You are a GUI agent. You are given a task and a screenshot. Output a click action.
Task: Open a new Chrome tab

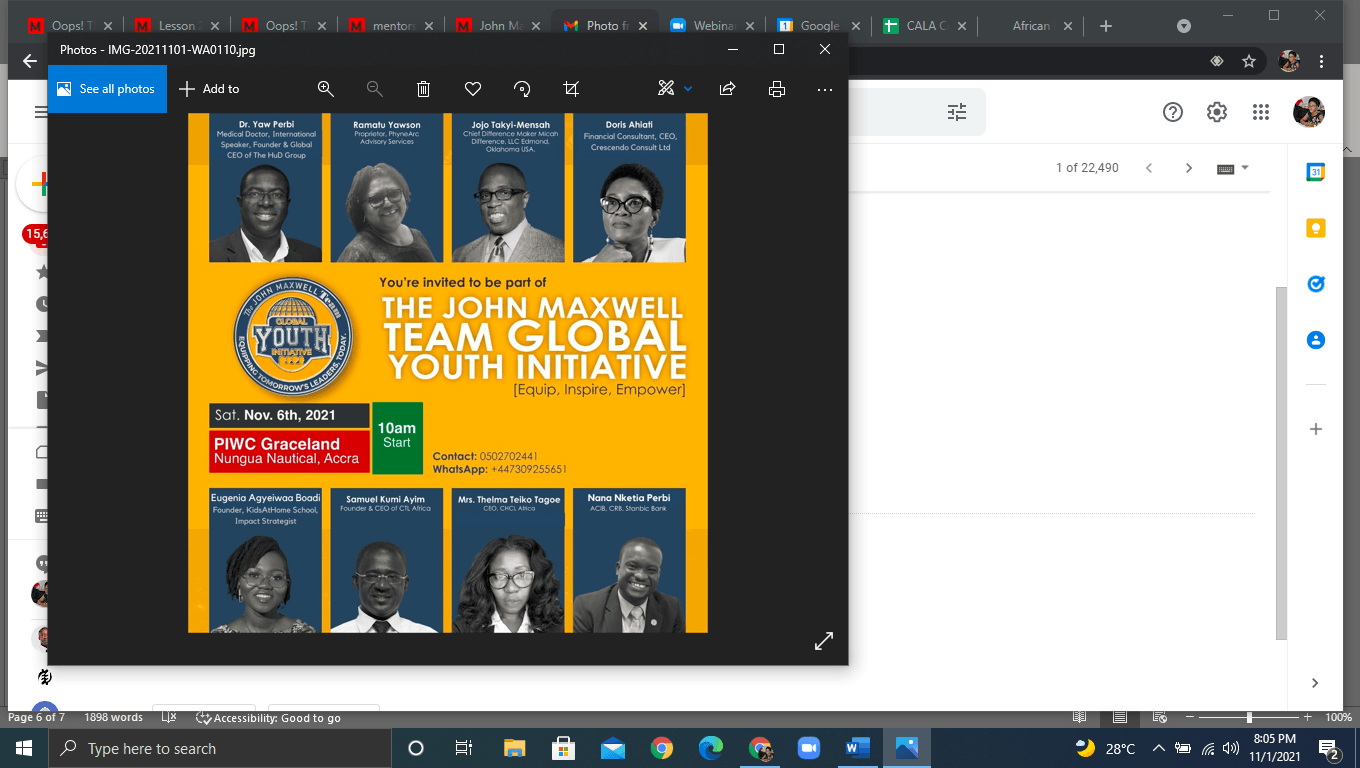(1106, 26)
